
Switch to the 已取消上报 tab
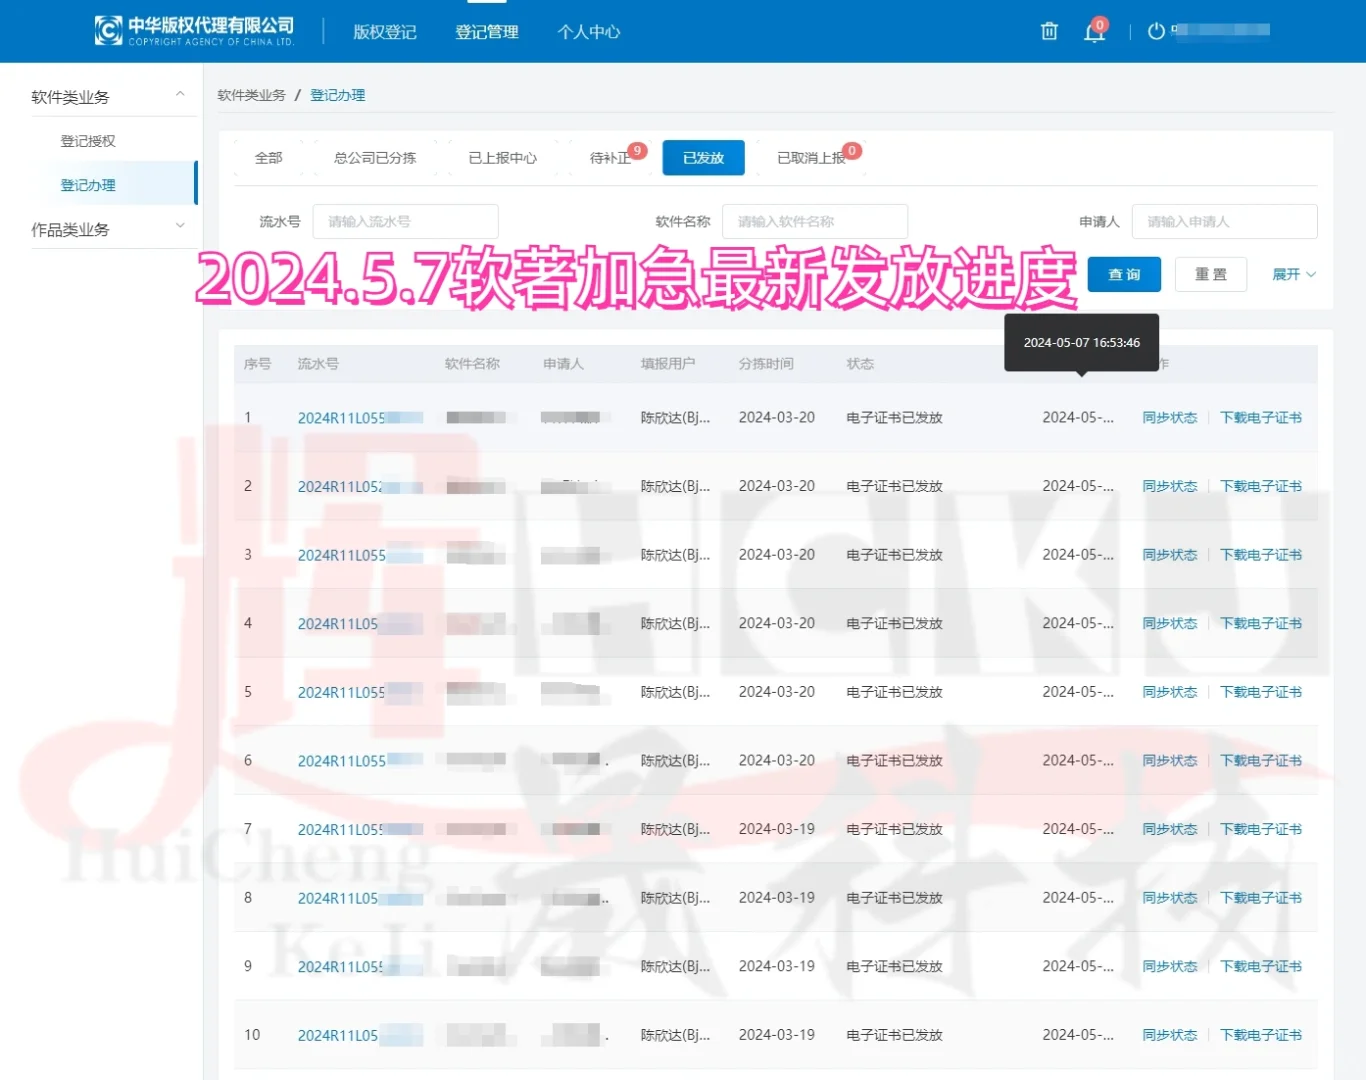[x=810, y=157]
